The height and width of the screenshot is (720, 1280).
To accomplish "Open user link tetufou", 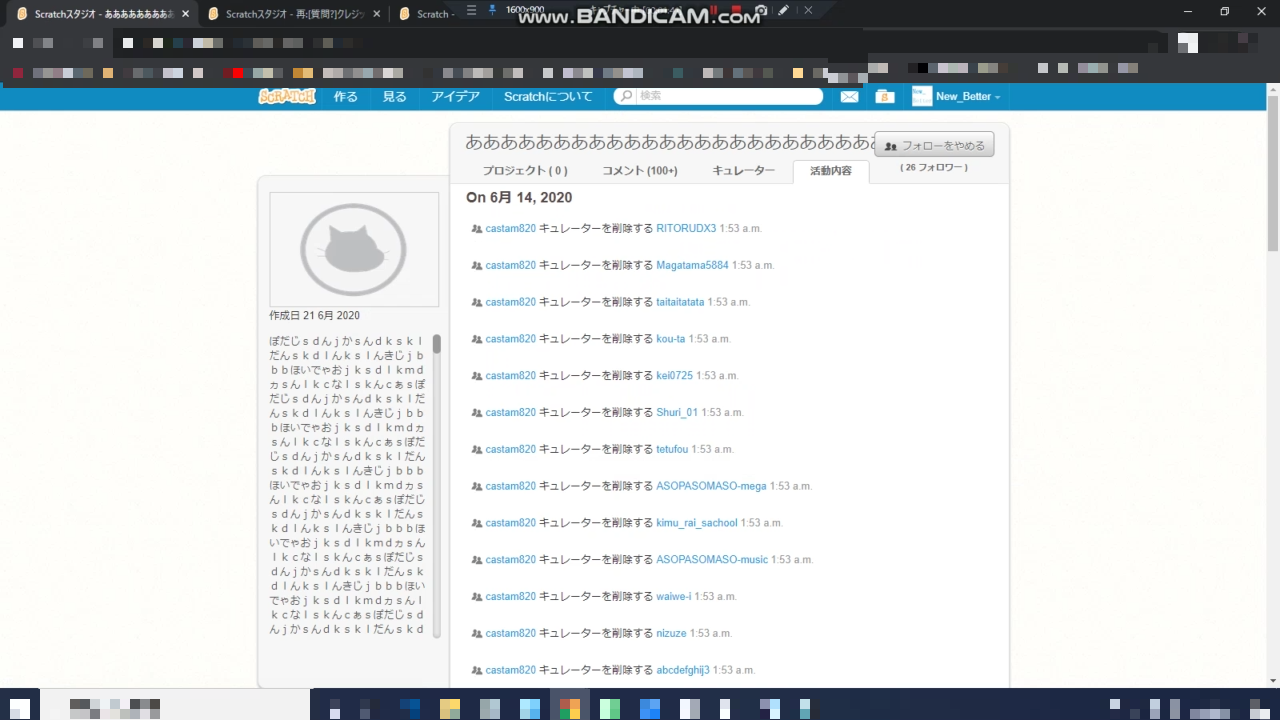I will tap(672, 449).
